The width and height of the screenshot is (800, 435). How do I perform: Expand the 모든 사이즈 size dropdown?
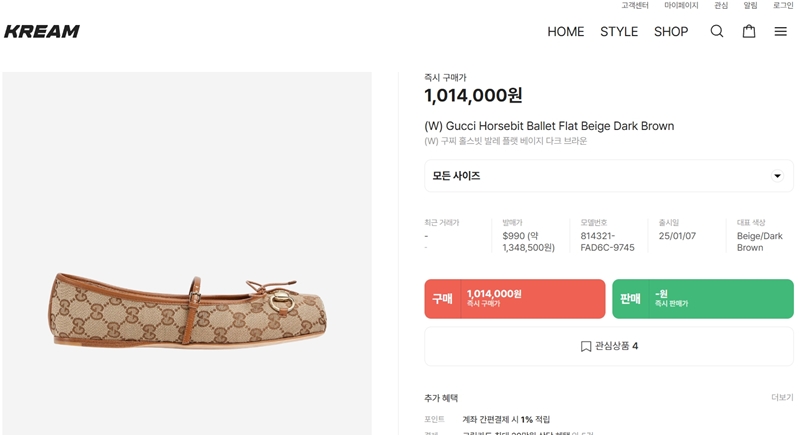click(x=608, y=176)
